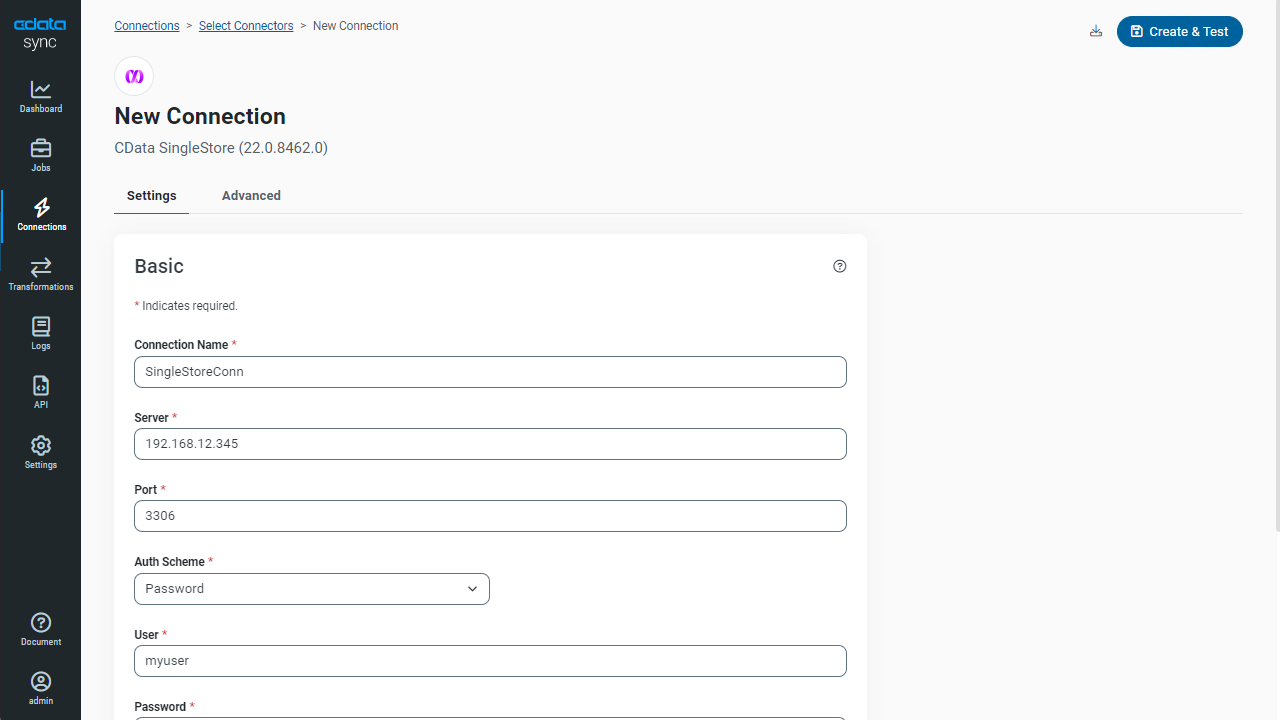The image size is (1280, 720).
Task: Click the 'New Connection' breadcrumb text
Action: coord(356,26)
